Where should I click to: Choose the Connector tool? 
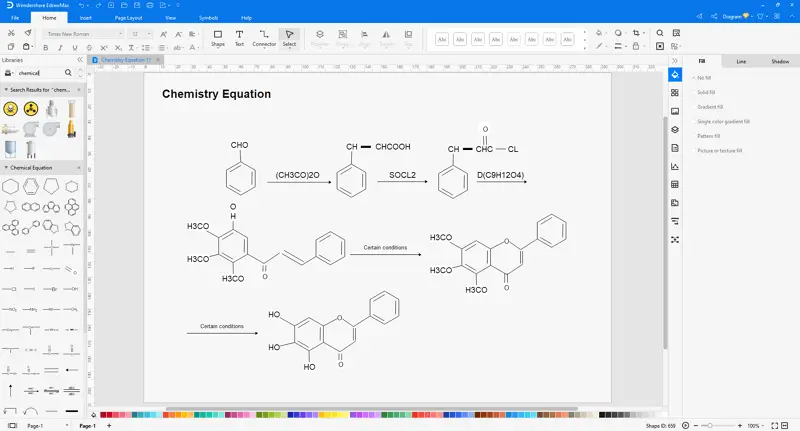pos(264,38)
